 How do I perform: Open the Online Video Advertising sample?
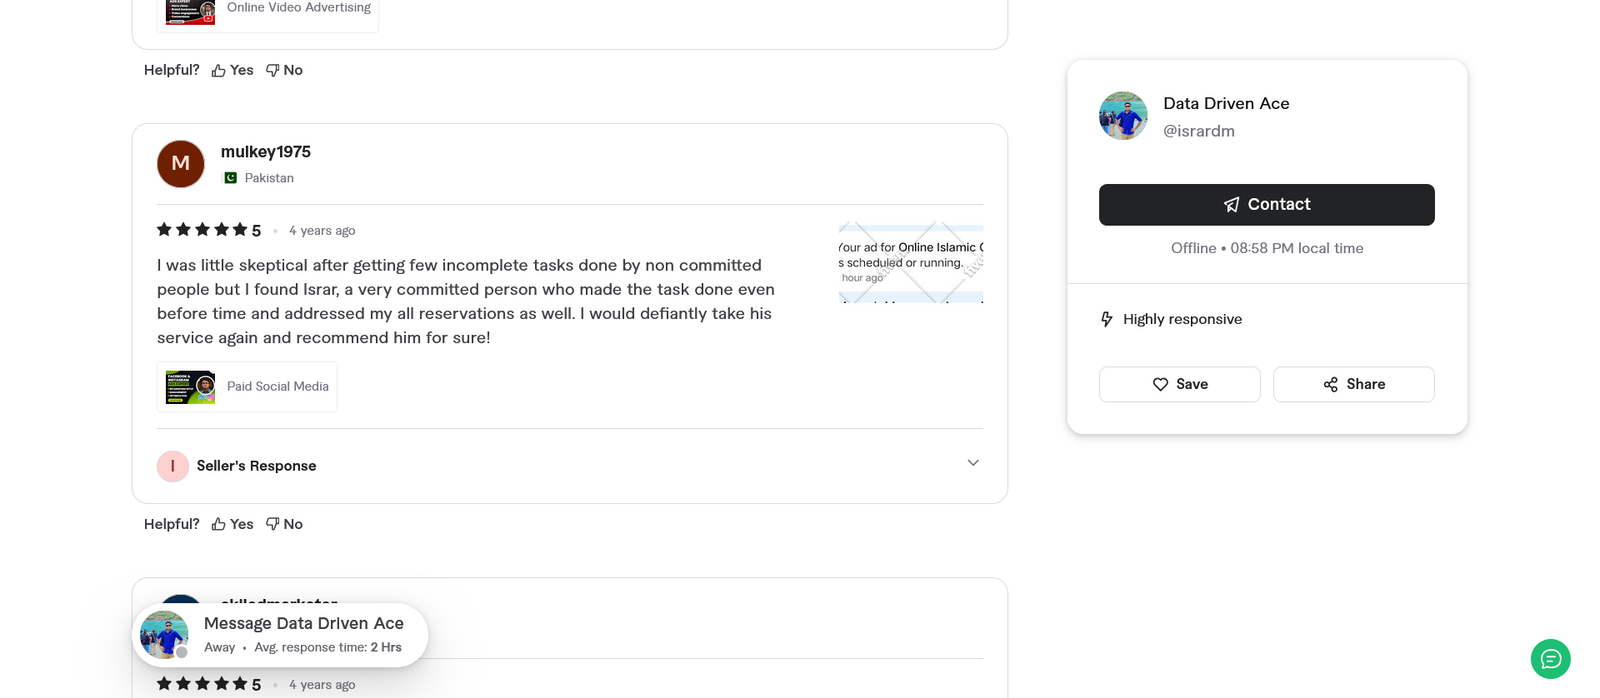[x=267, y=8]
